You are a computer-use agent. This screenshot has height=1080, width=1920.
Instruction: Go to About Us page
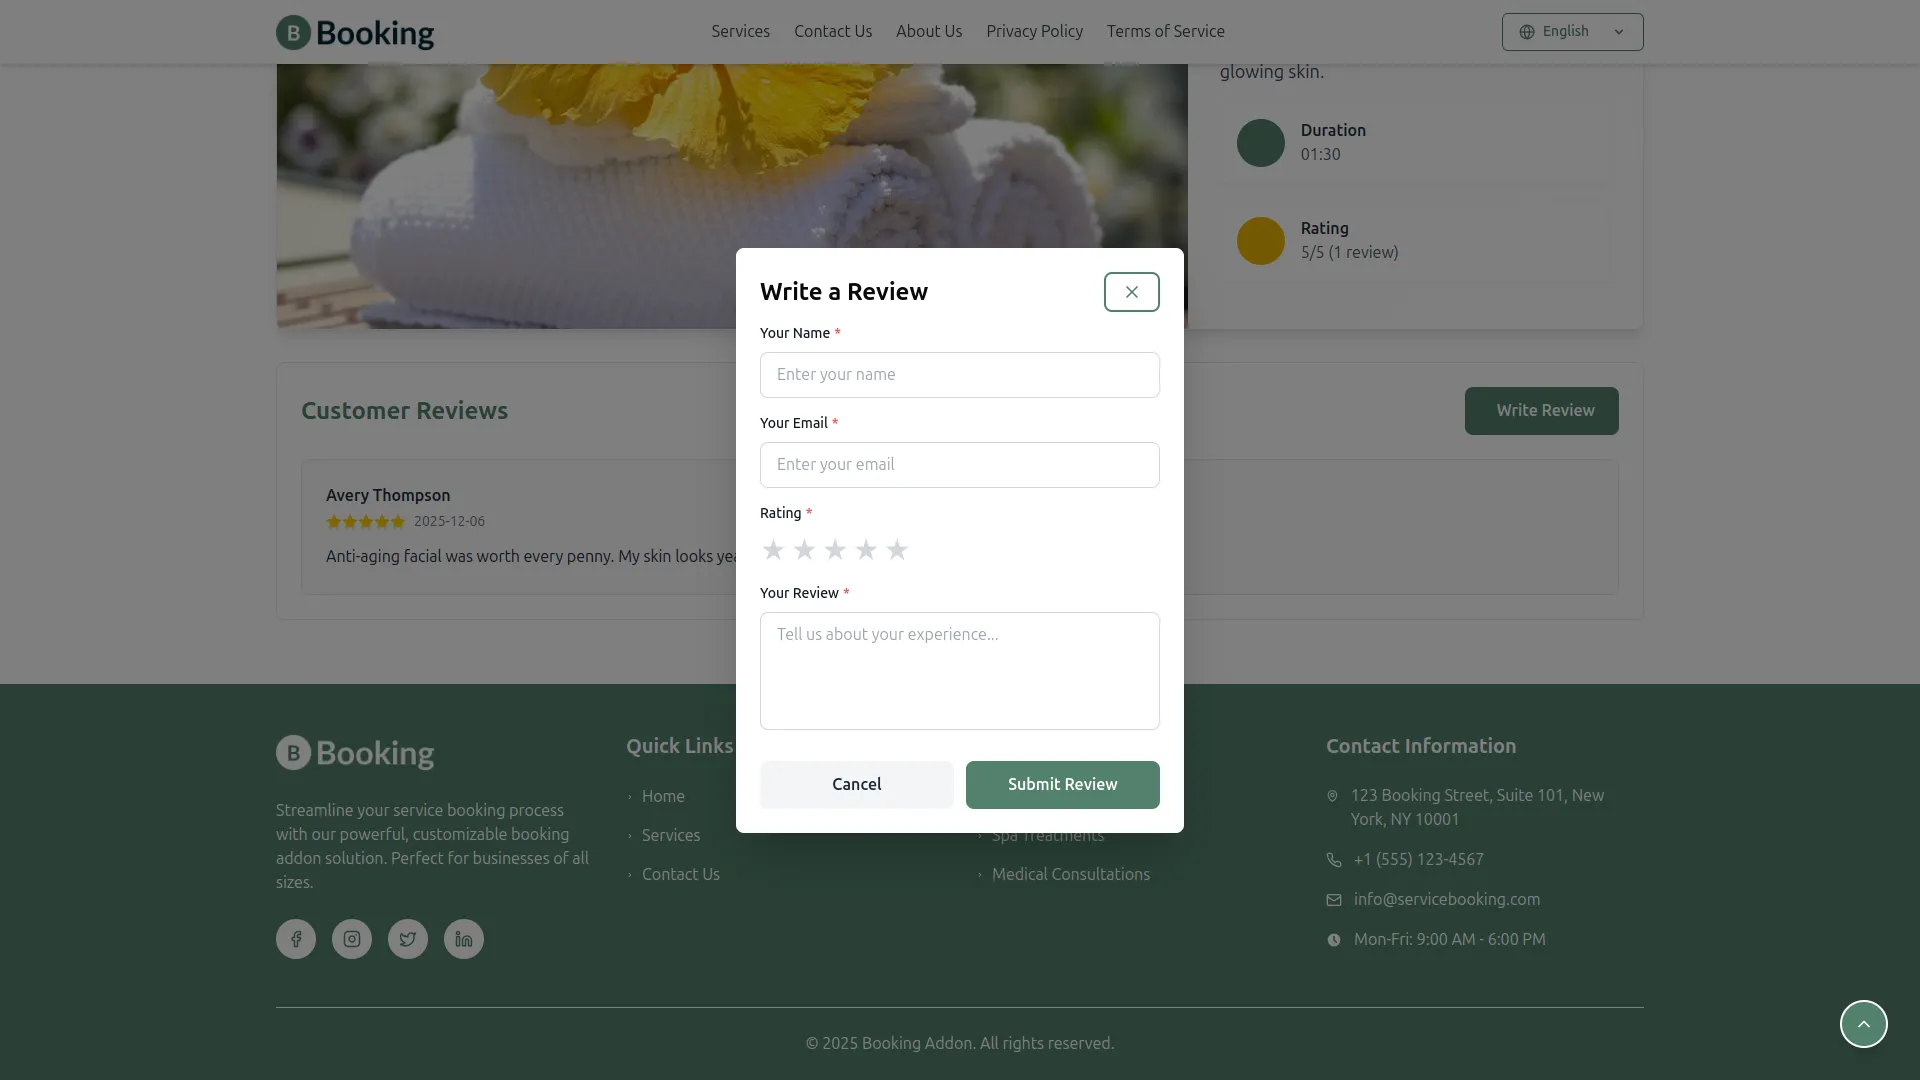(x=928, y=32)
